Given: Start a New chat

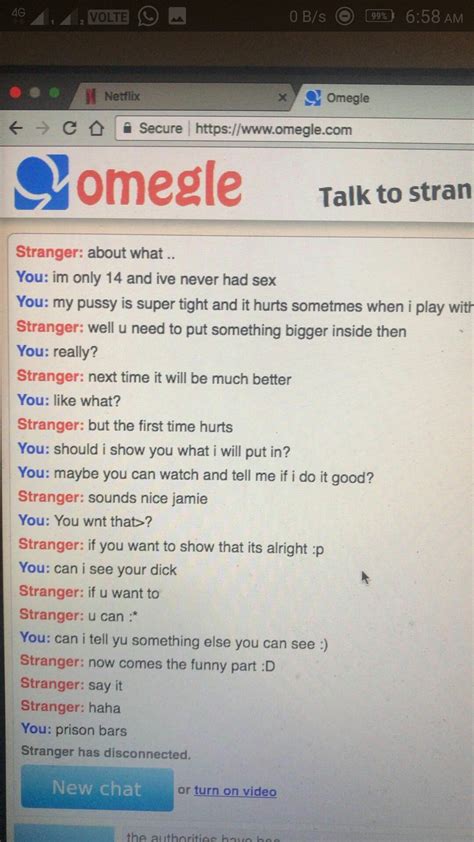Looking at the screenshot, I should pos(97,788).
